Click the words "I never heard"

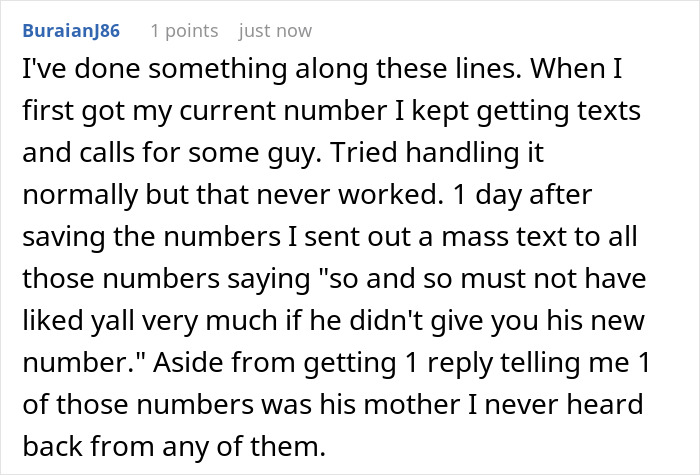[x=556, y=404]
